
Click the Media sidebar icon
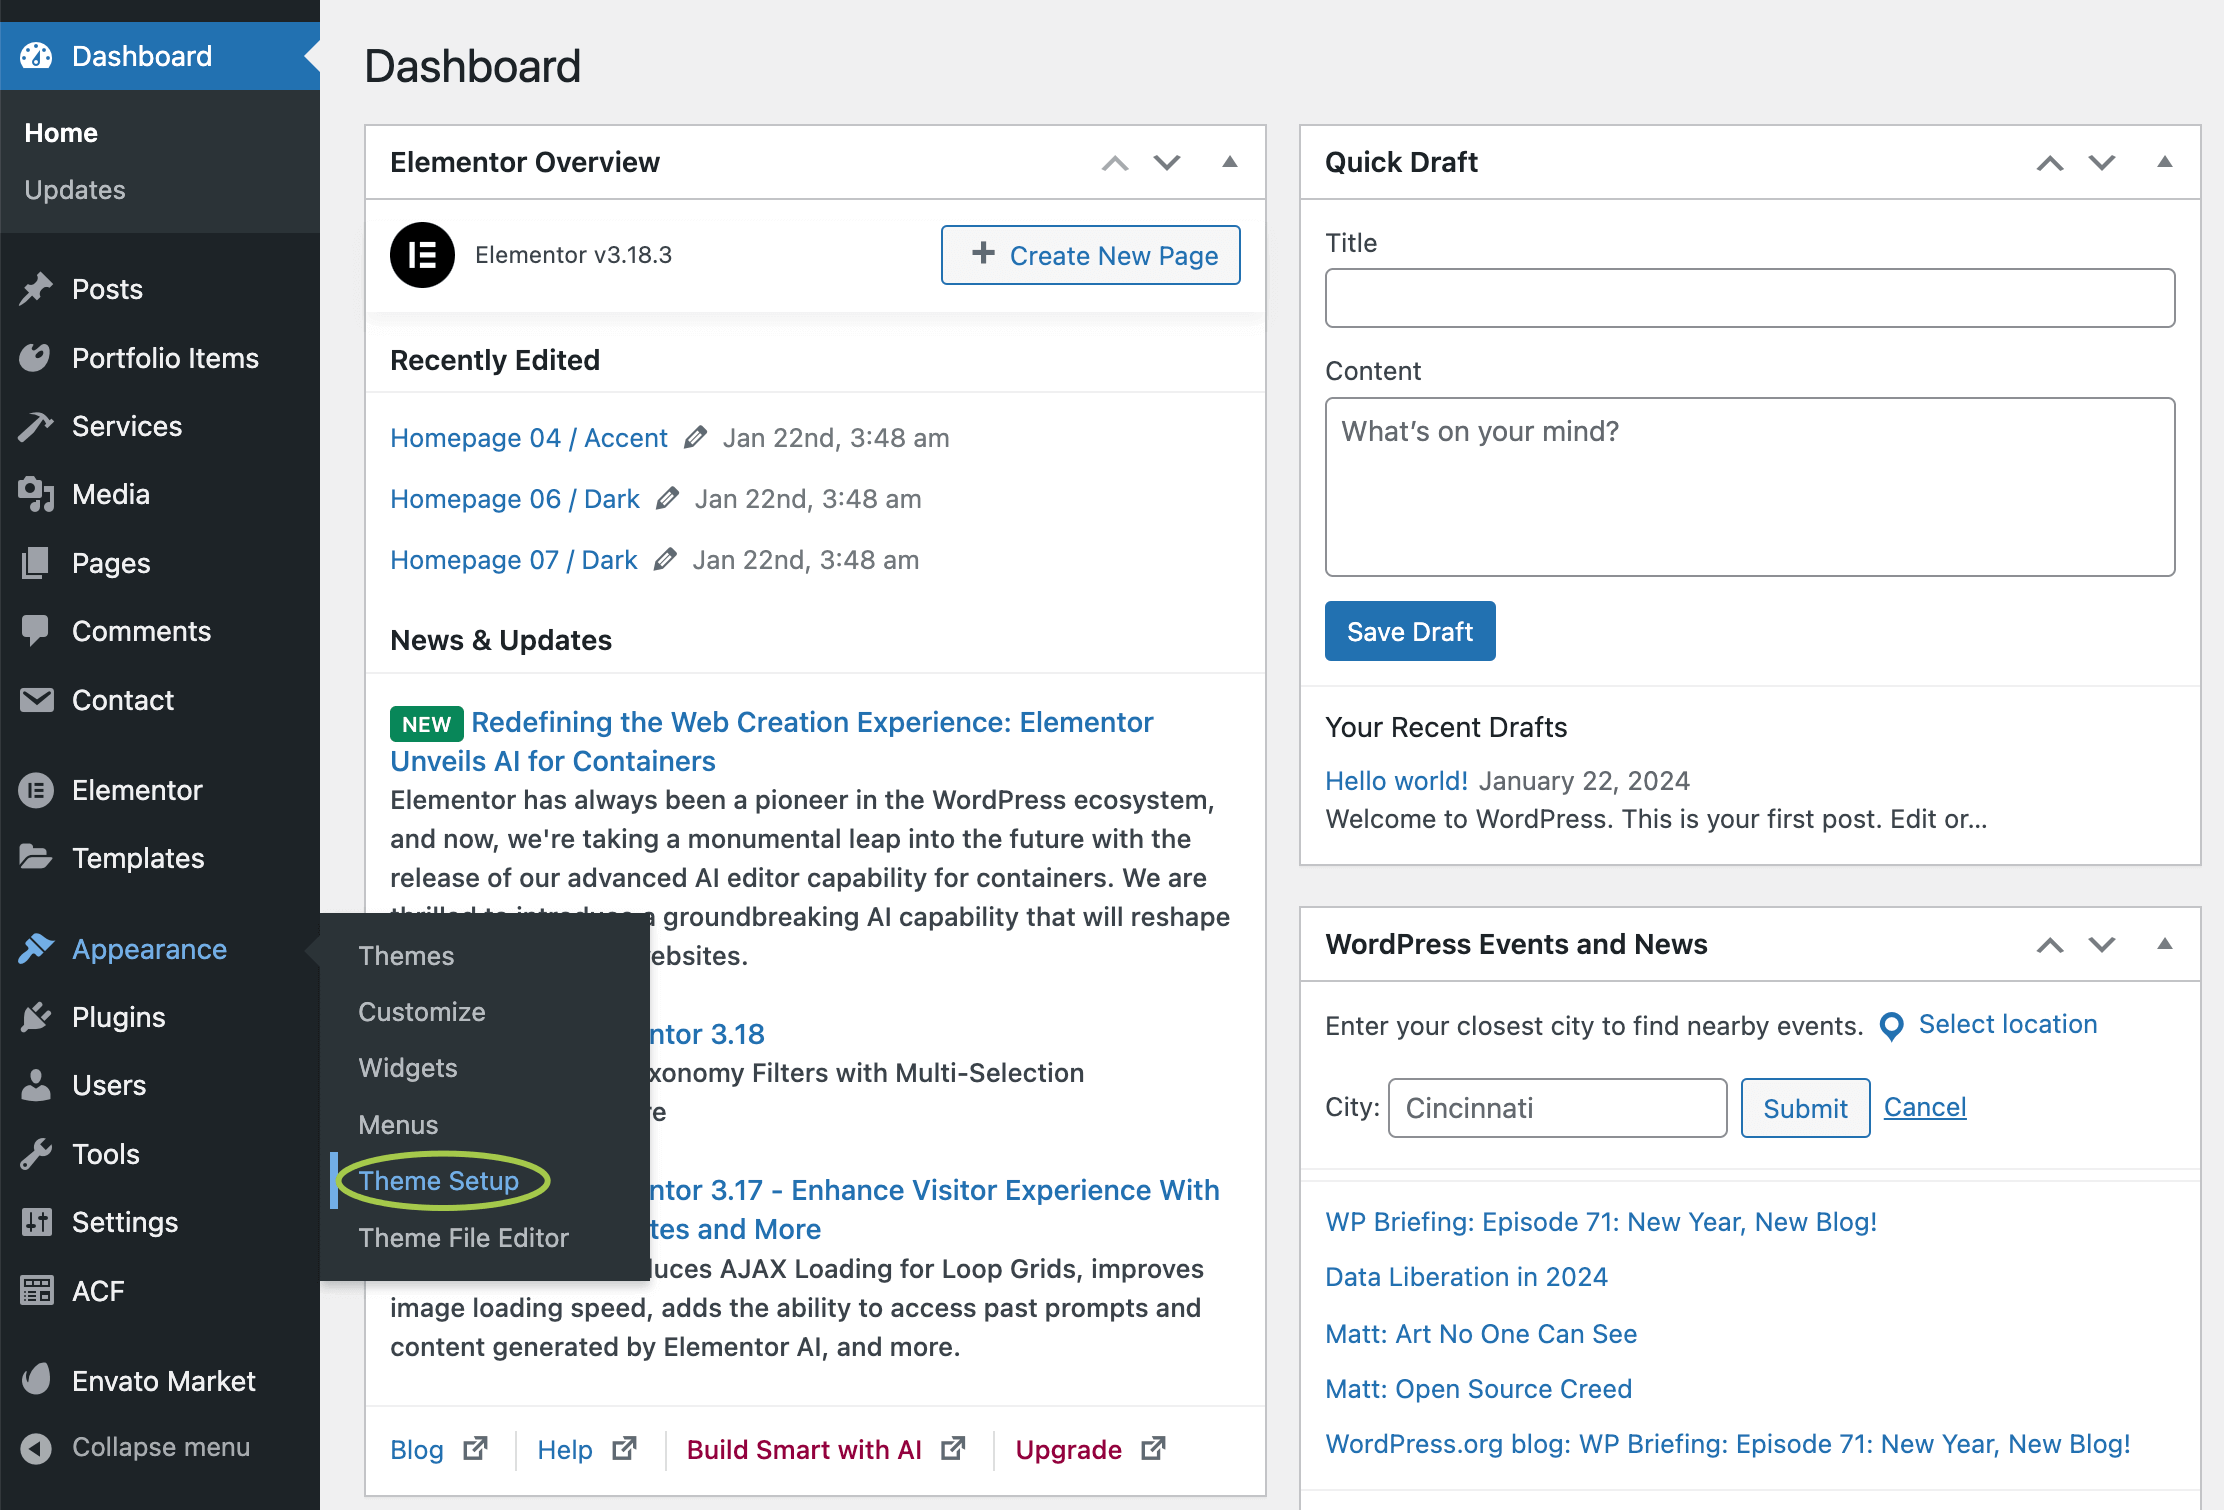[36, 494]
